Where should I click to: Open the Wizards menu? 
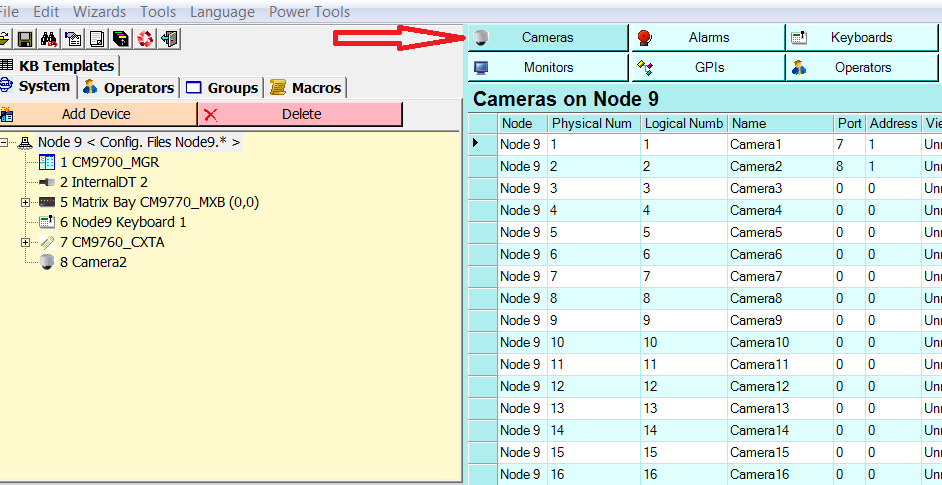click(99, 12)
